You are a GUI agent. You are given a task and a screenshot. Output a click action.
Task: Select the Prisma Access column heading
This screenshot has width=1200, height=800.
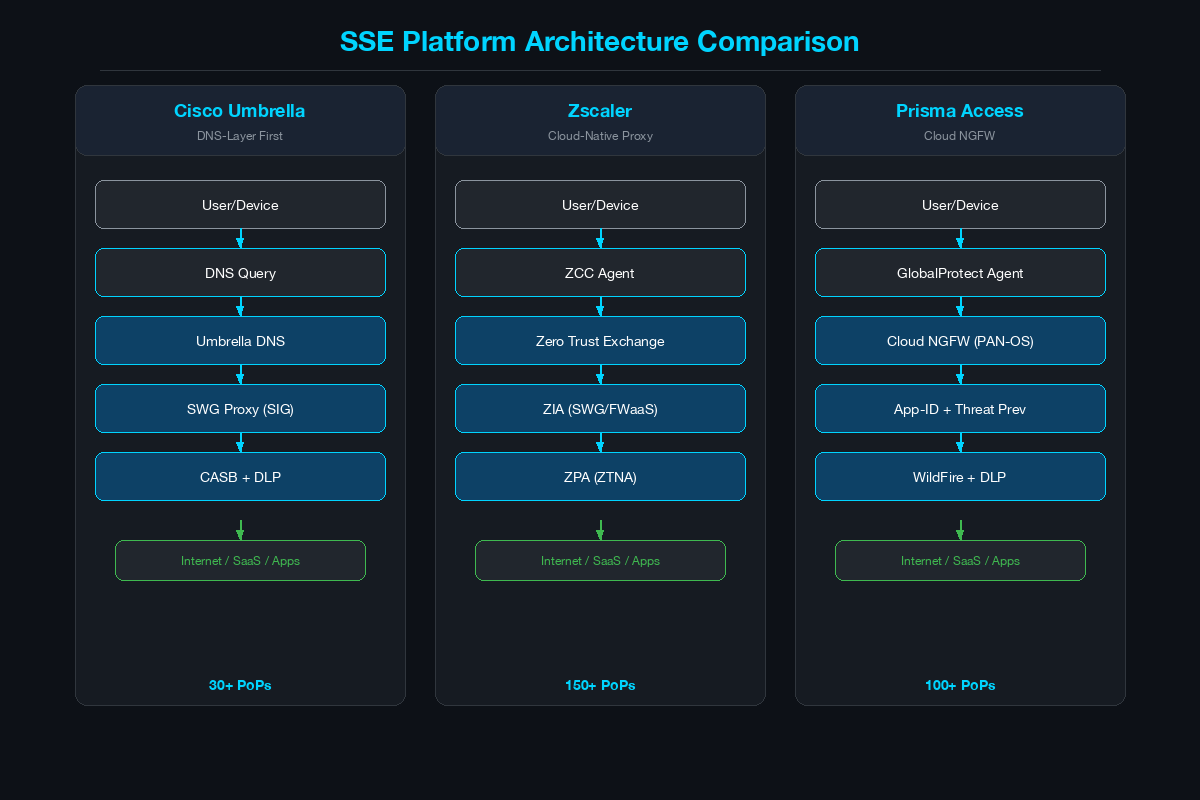click(x=960, y=111)
